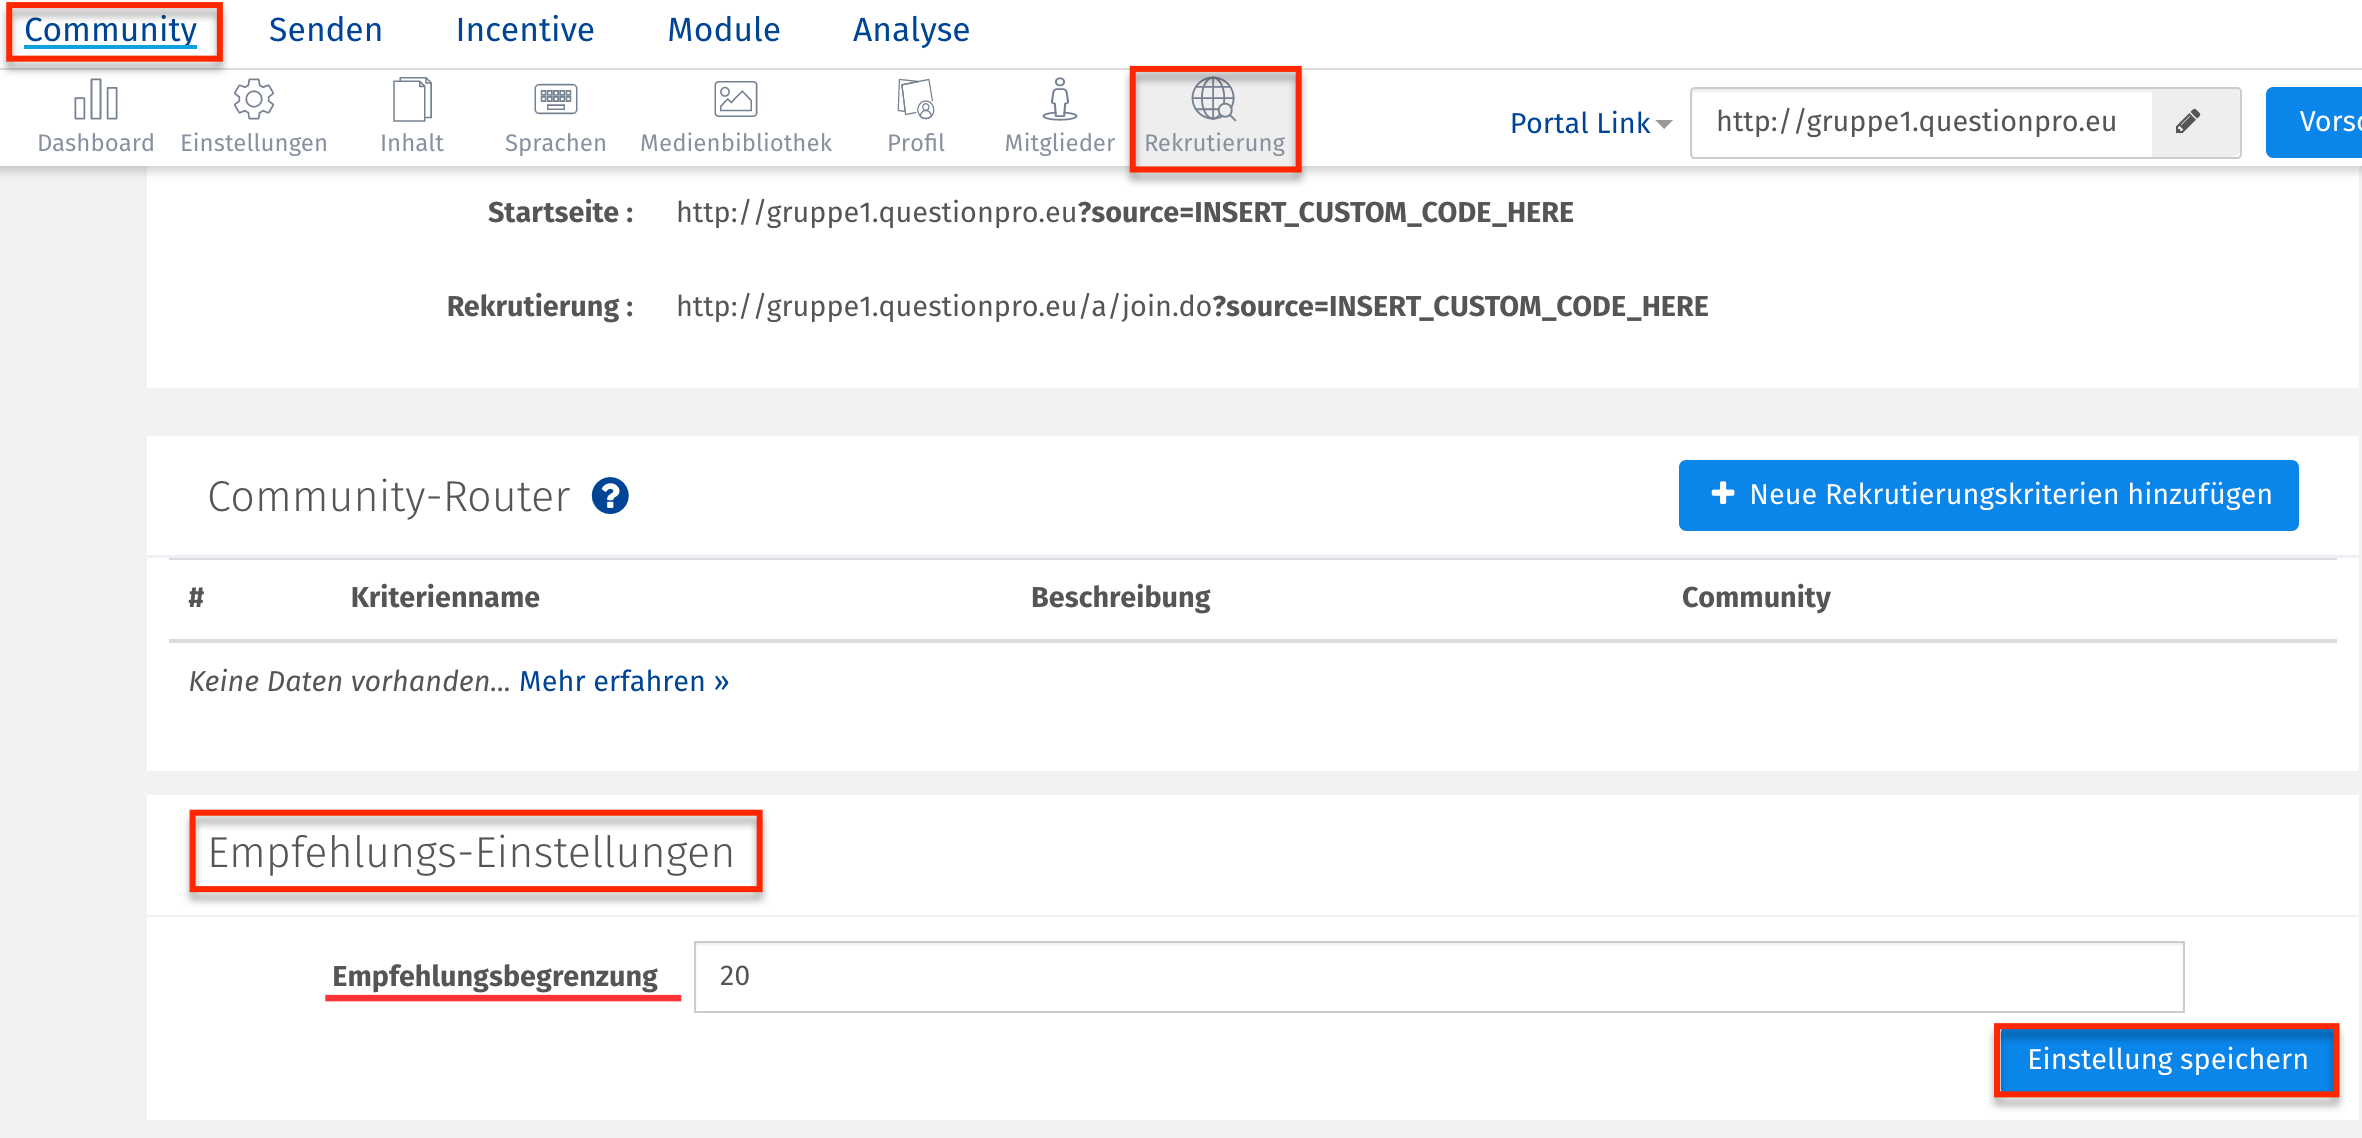
Task: Click Community-Router help question mark icon
Action: coord(610,496)
